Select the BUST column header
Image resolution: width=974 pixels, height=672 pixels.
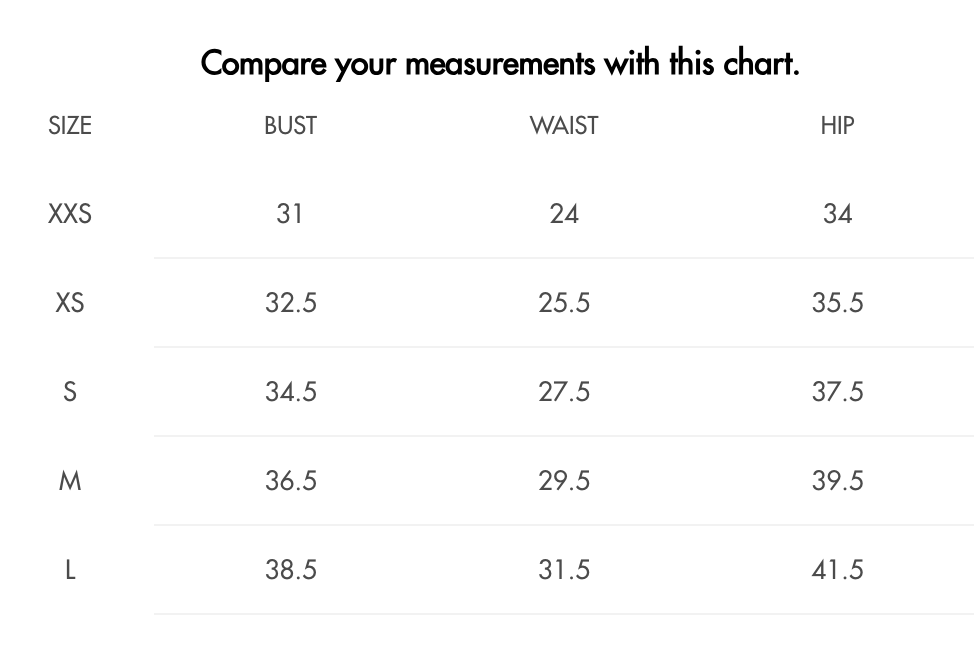[290, 126]
